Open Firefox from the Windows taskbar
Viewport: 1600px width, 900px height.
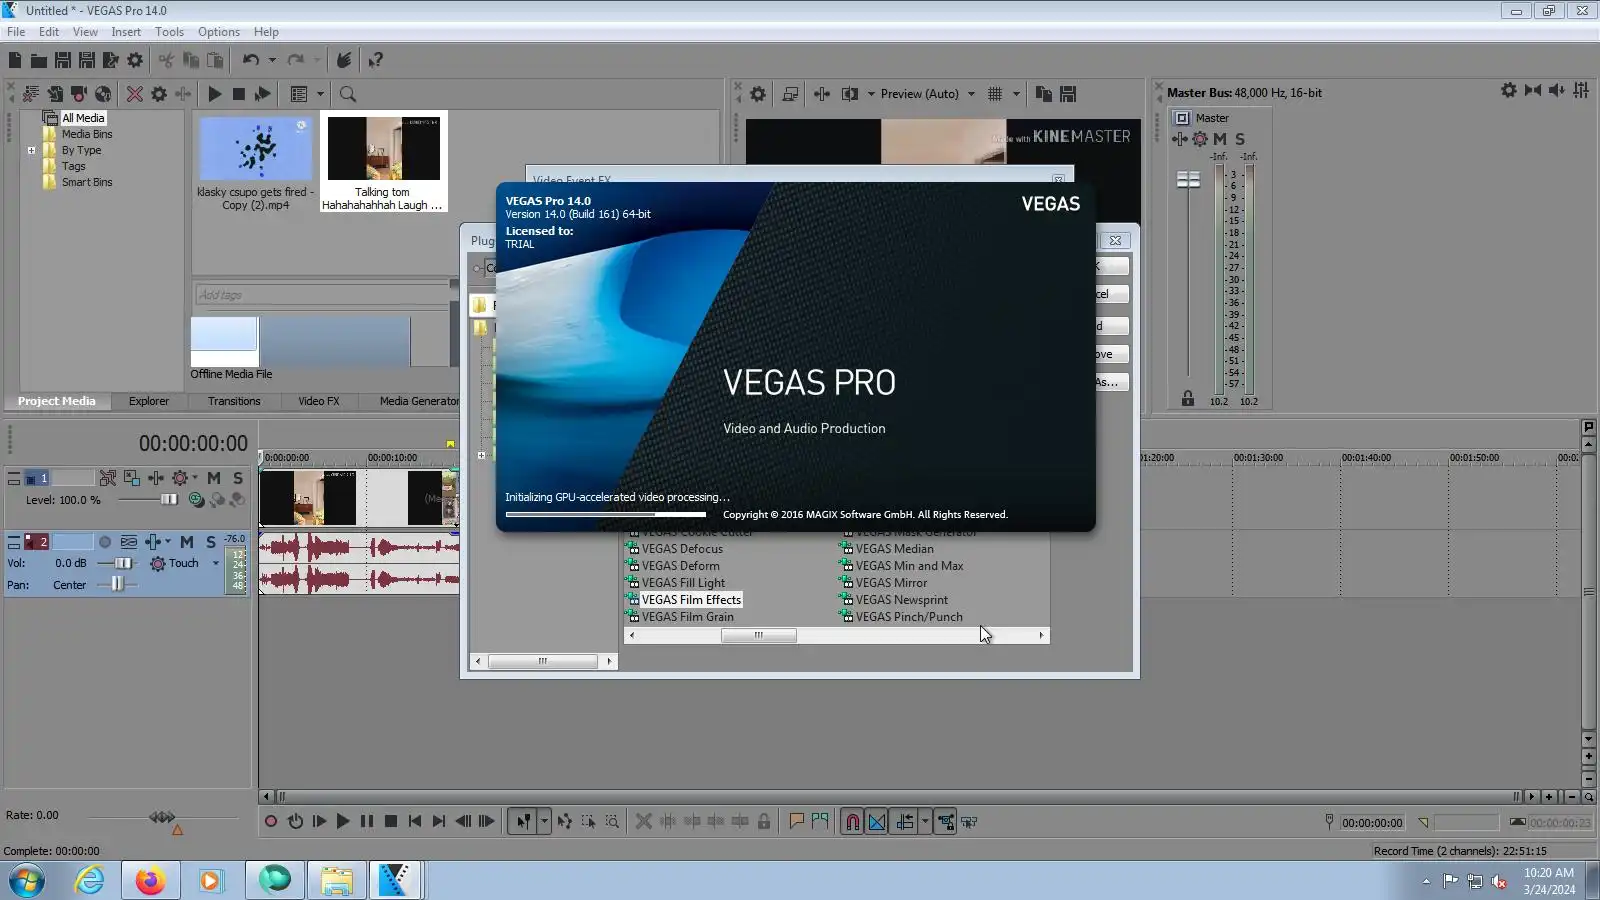[151, 881]
